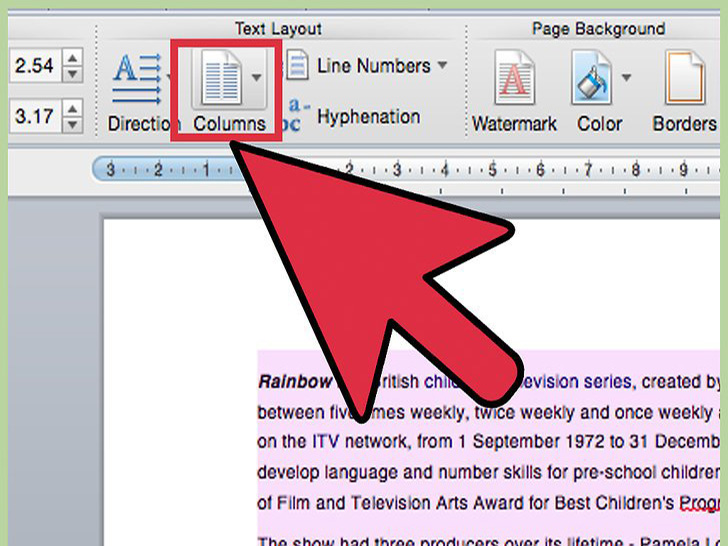Click the text '1 September 1972'
This screenshot has width=728, height=546.
click(532, 441)
